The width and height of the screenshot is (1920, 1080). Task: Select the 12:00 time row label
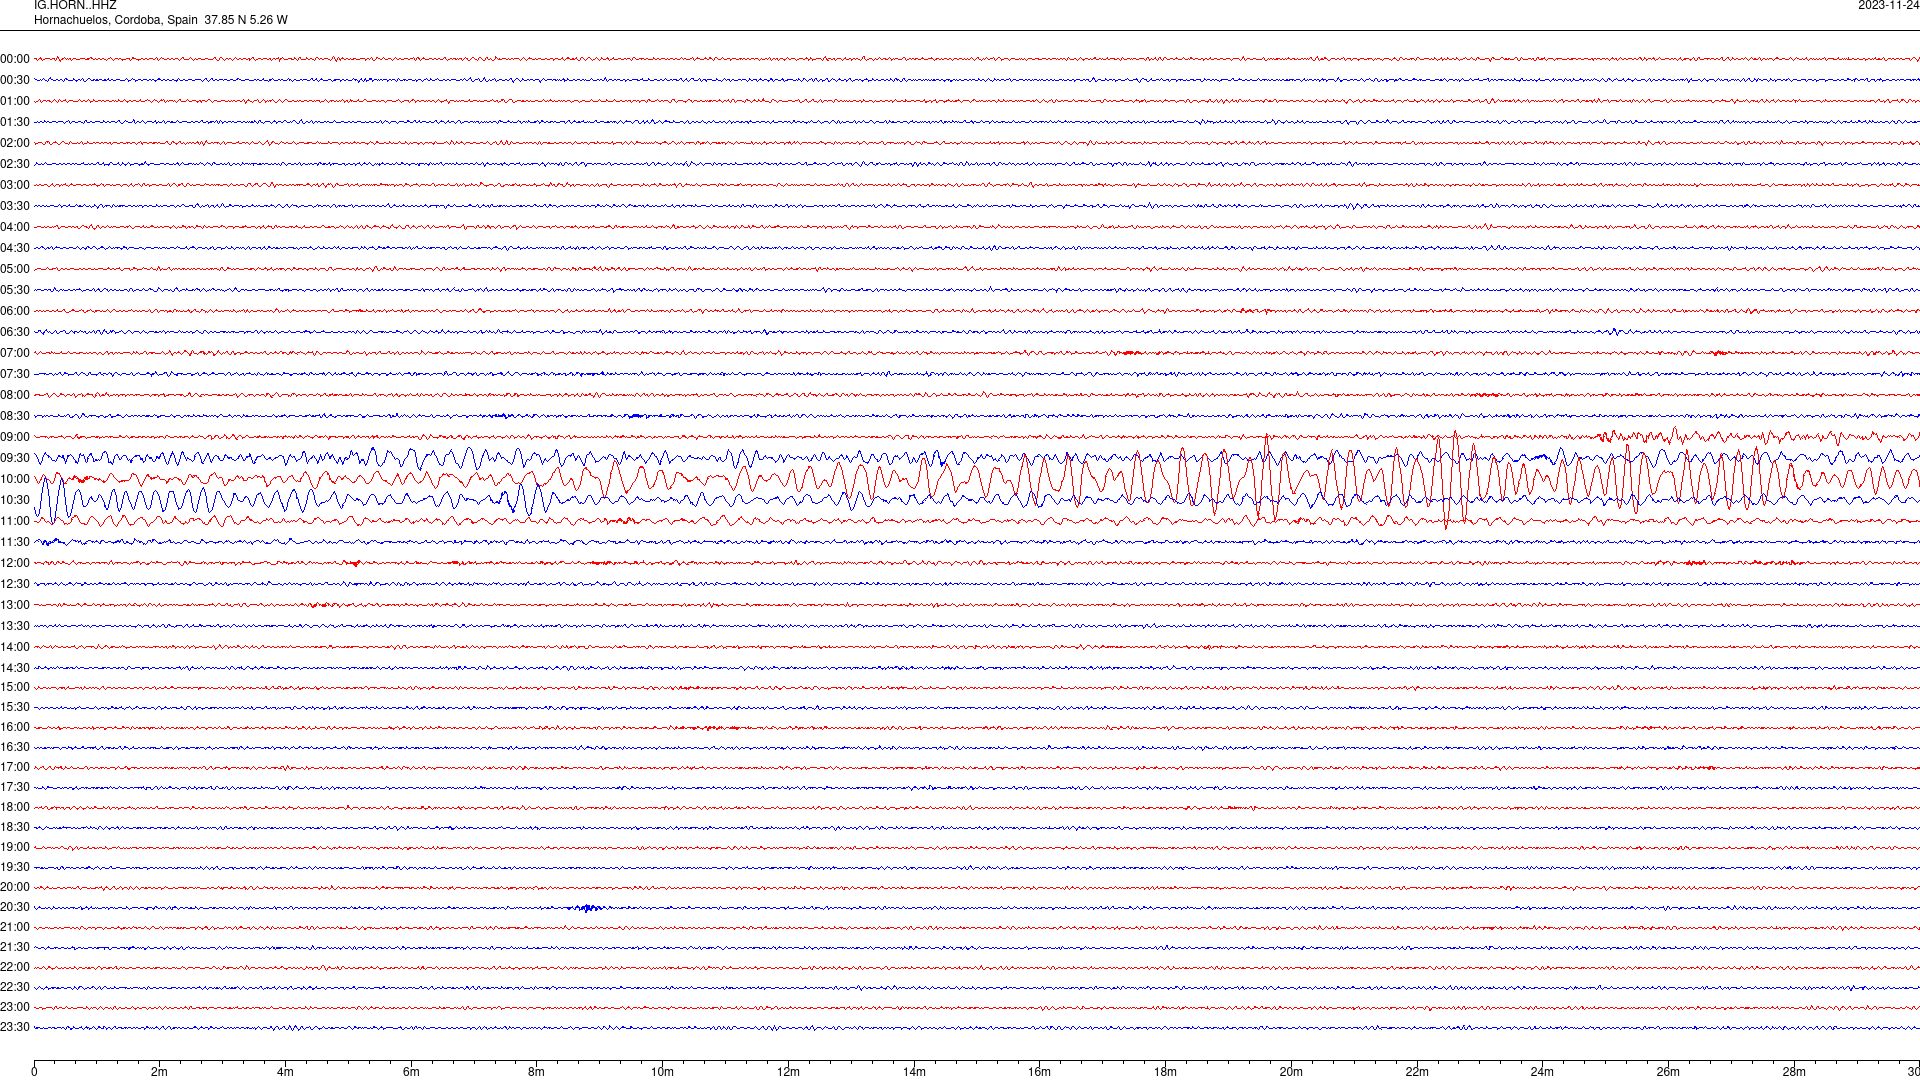click(x=15, y=563)
